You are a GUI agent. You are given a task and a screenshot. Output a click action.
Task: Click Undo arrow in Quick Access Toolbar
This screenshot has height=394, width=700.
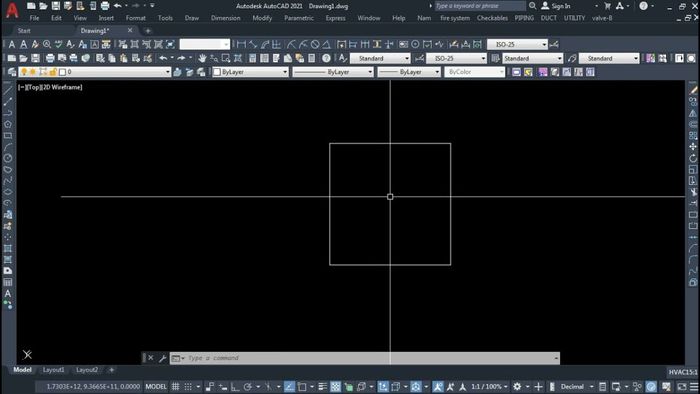(x=117, y=6)
